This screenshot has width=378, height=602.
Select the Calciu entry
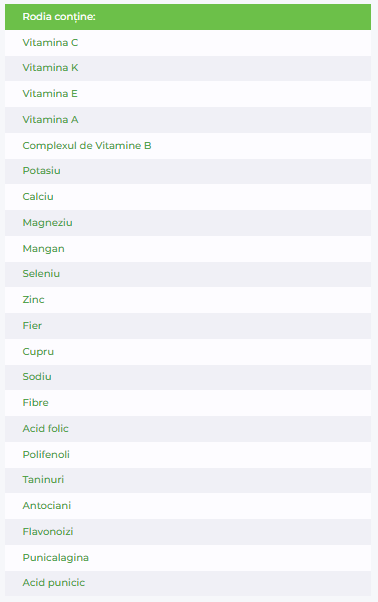click(x=188, y=197)
